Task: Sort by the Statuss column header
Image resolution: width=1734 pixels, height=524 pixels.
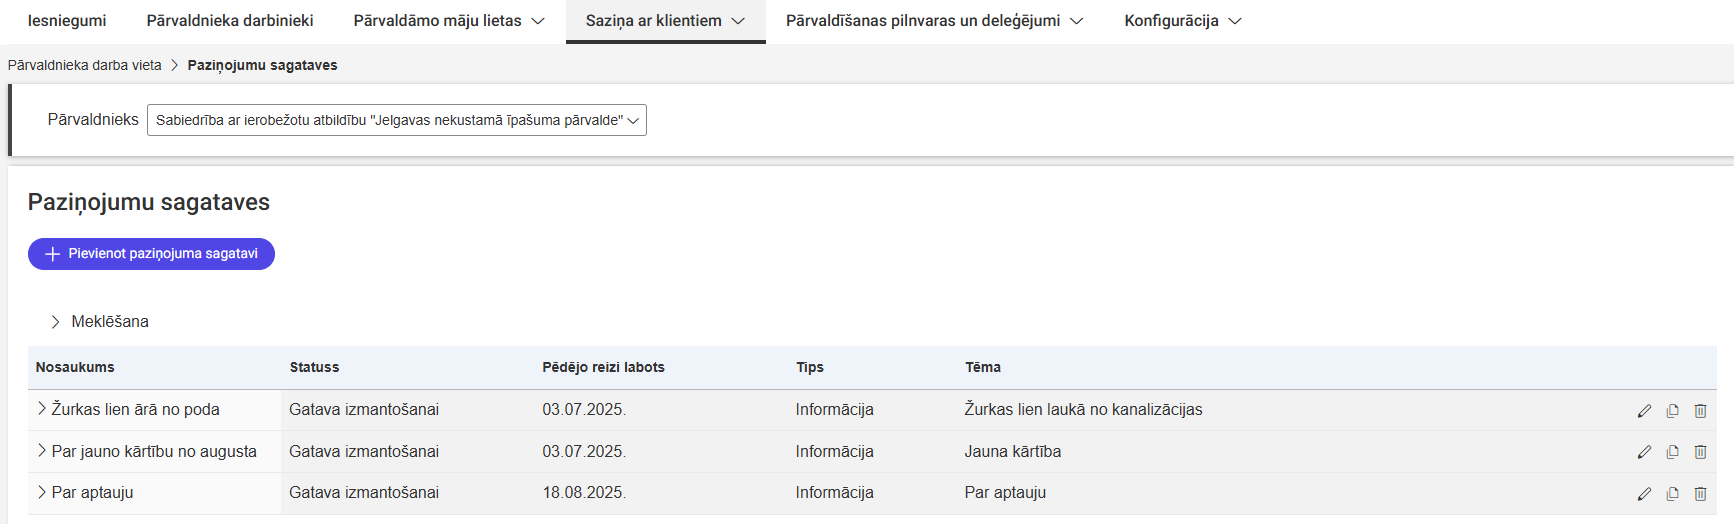Action: 315,367
